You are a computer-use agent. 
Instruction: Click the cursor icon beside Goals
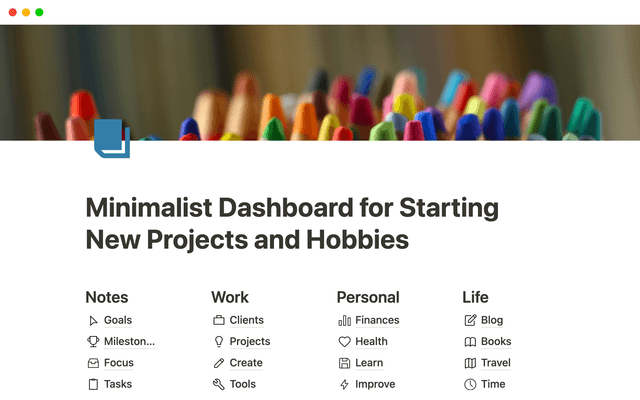pos(93,321)
